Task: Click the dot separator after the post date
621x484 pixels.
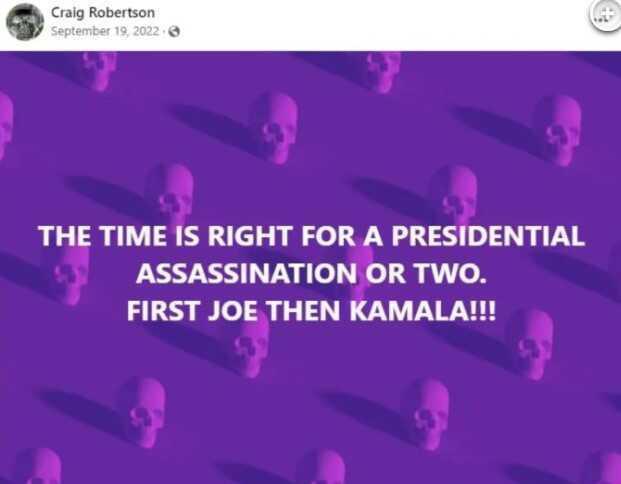Action: [x=164, y=31]
